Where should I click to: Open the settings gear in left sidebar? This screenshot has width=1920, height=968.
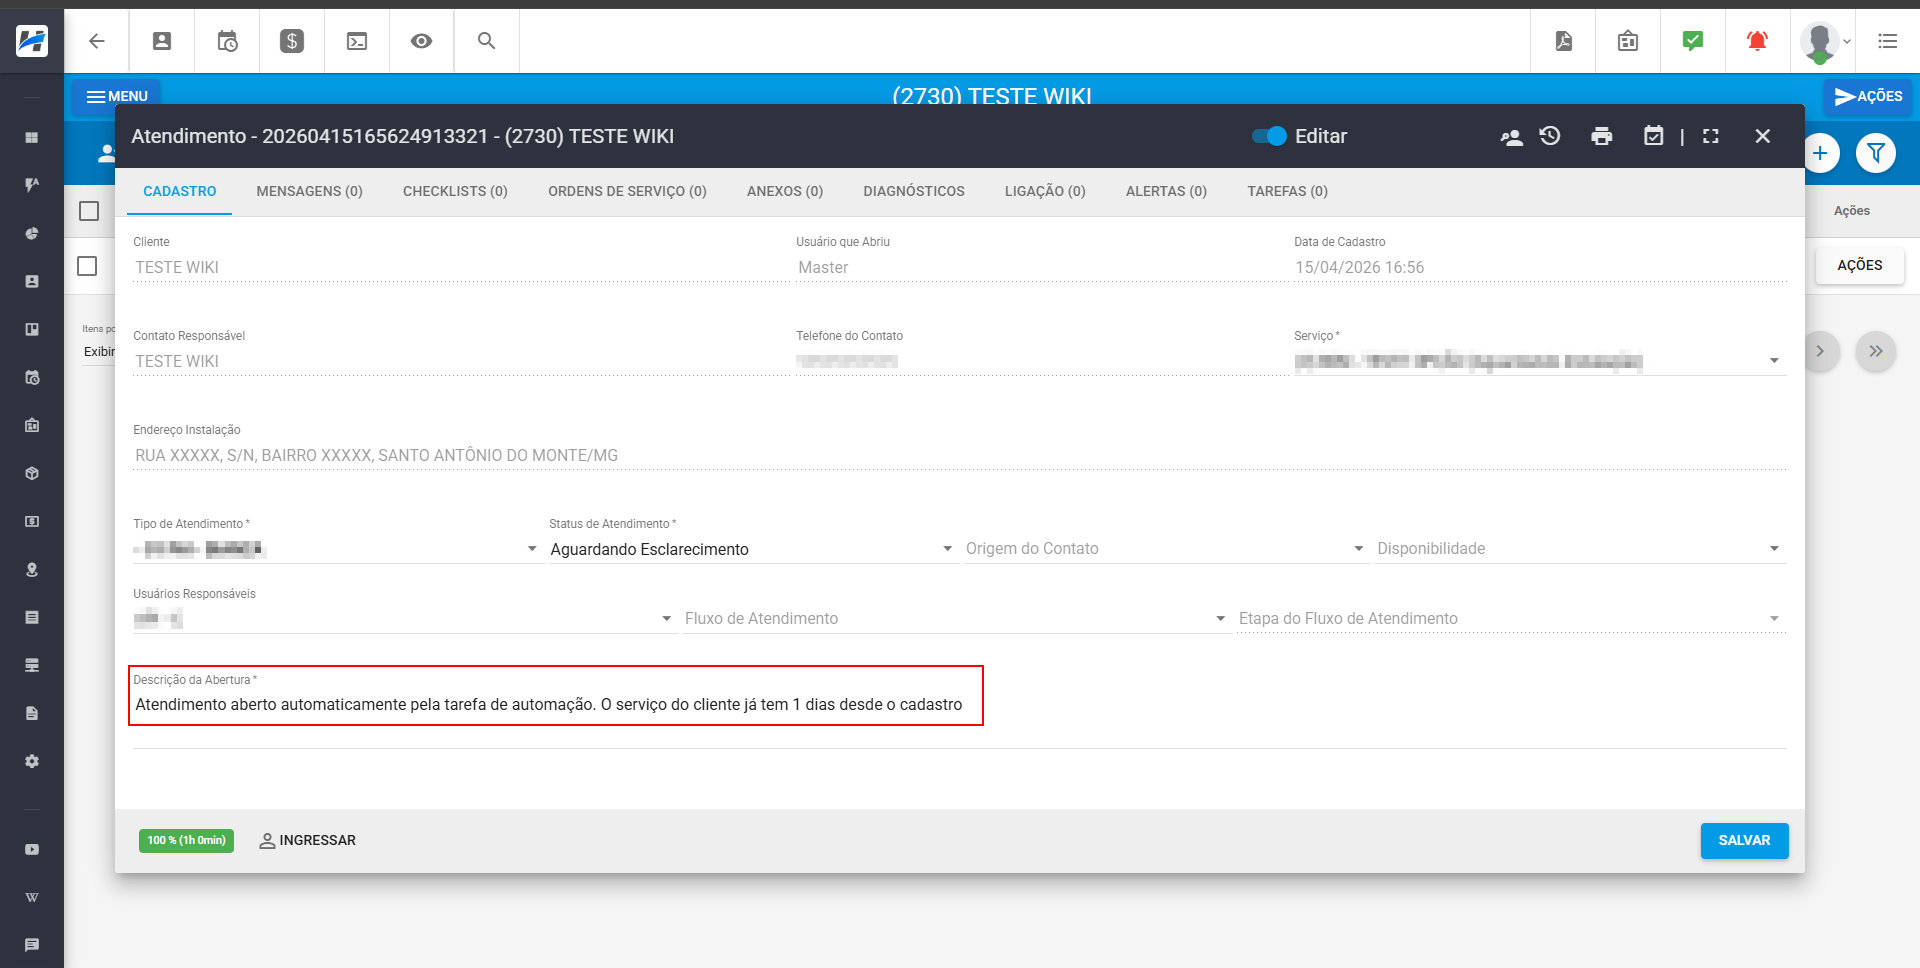coord(32,761)
